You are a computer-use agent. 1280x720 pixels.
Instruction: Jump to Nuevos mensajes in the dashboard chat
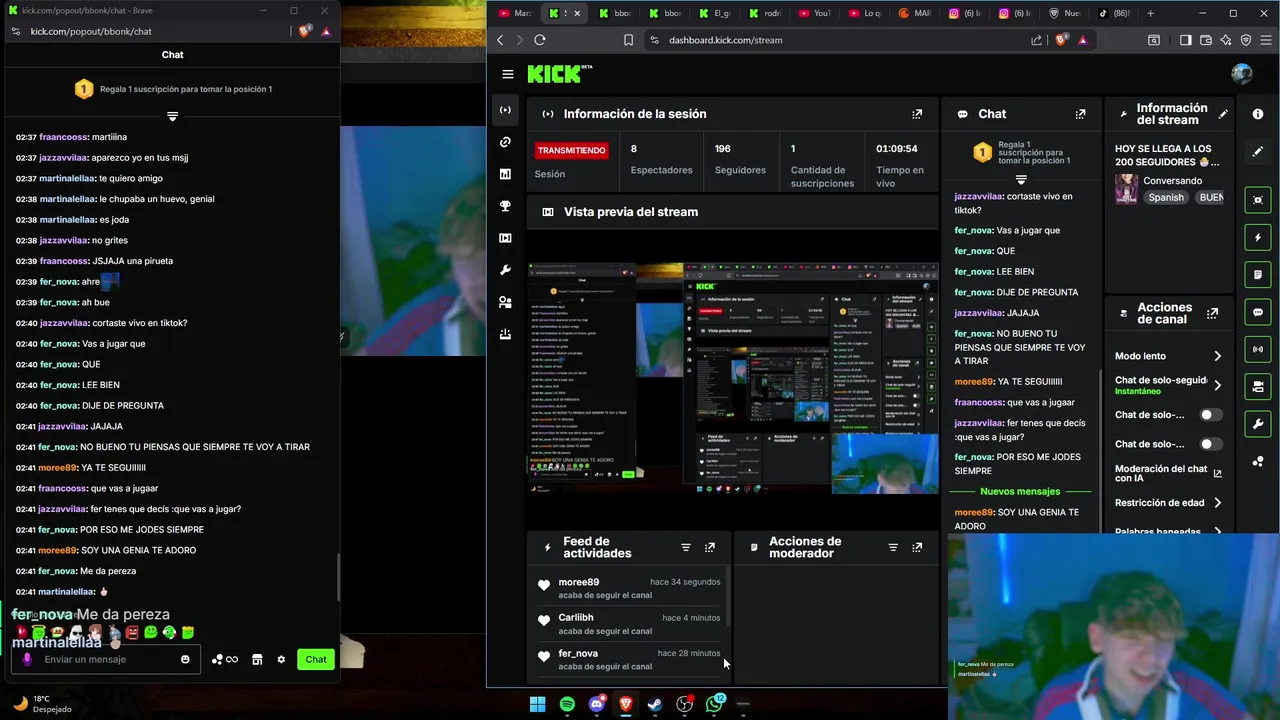[x=1020, y=491]
